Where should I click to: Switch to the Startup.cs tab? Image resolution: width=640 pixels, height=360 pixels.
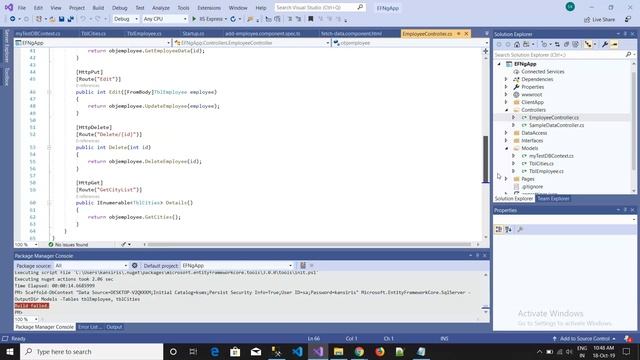tap(193, 33)
